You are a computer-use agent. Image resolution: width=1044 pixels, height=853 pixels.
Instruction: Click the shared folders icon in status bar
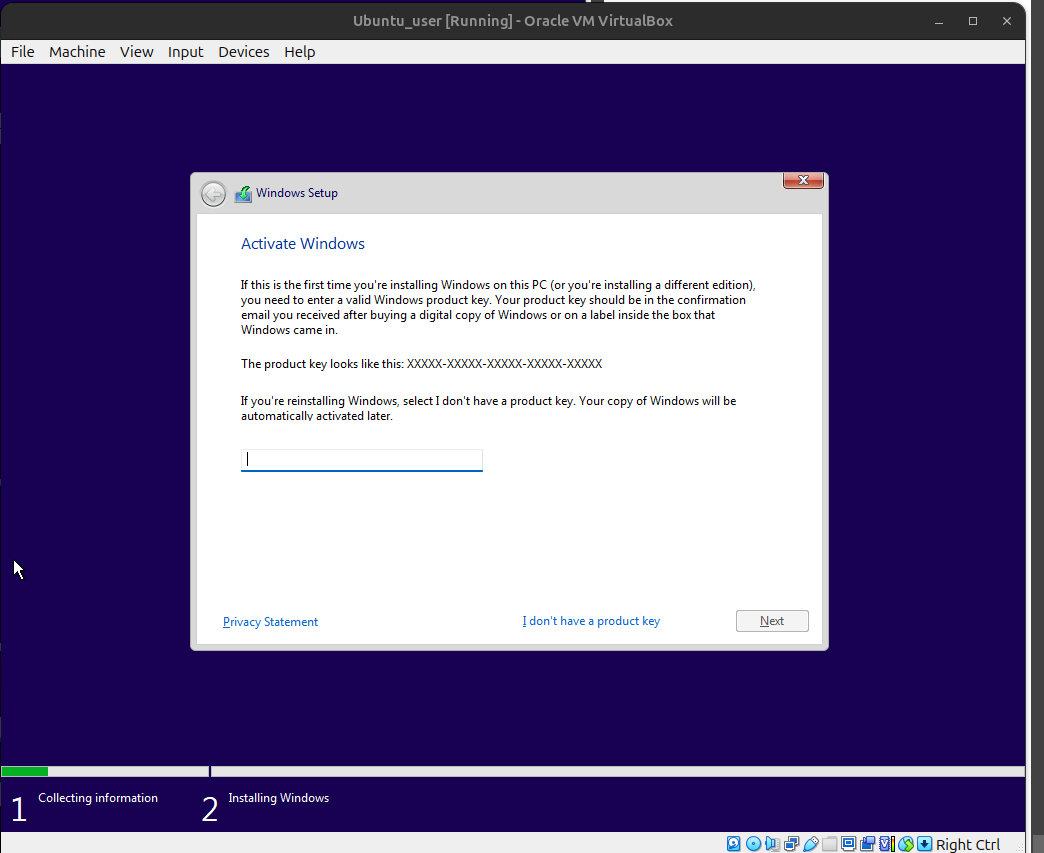[x=830, y=844]
